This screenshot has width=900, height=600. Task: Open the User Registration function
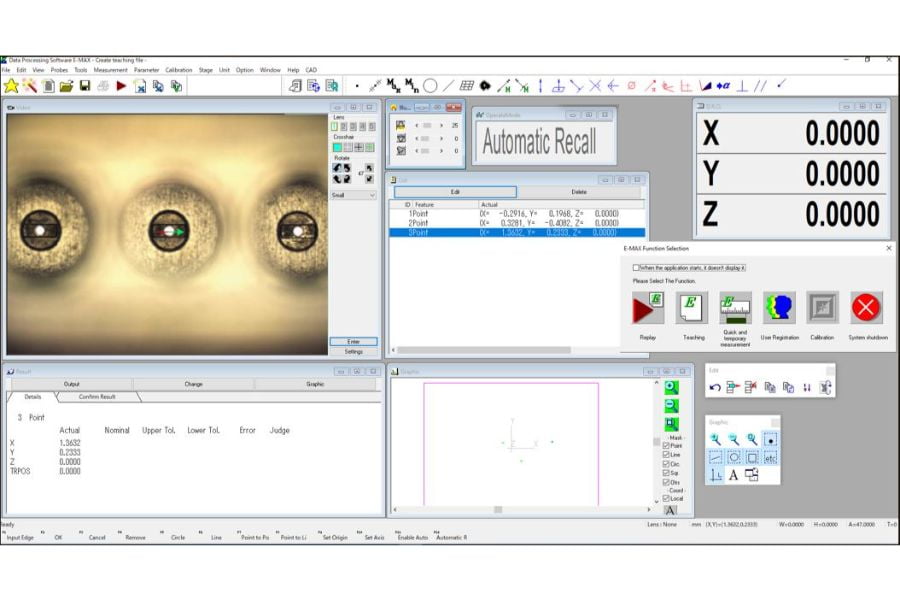779,308
